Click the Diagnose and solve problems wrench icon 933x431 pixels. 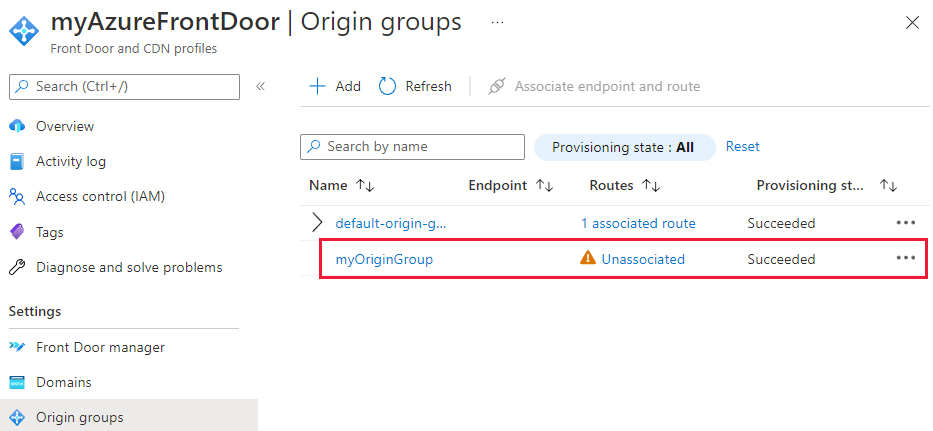(16, 268)
